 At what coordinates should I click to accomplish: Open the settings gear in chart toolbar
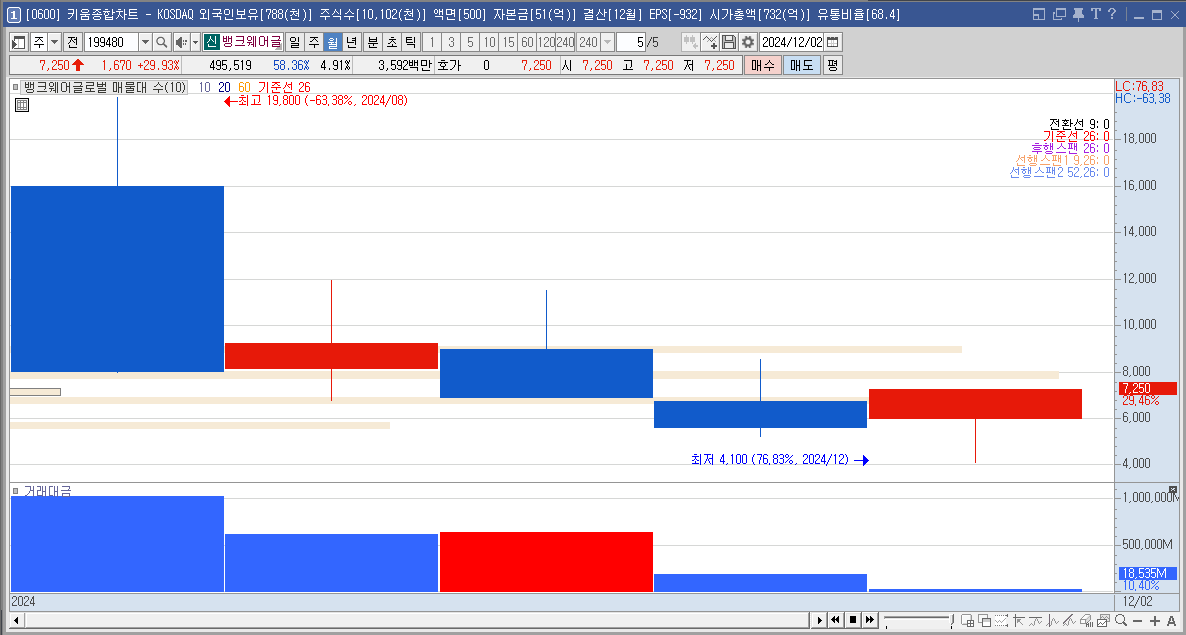click(748, 42)
